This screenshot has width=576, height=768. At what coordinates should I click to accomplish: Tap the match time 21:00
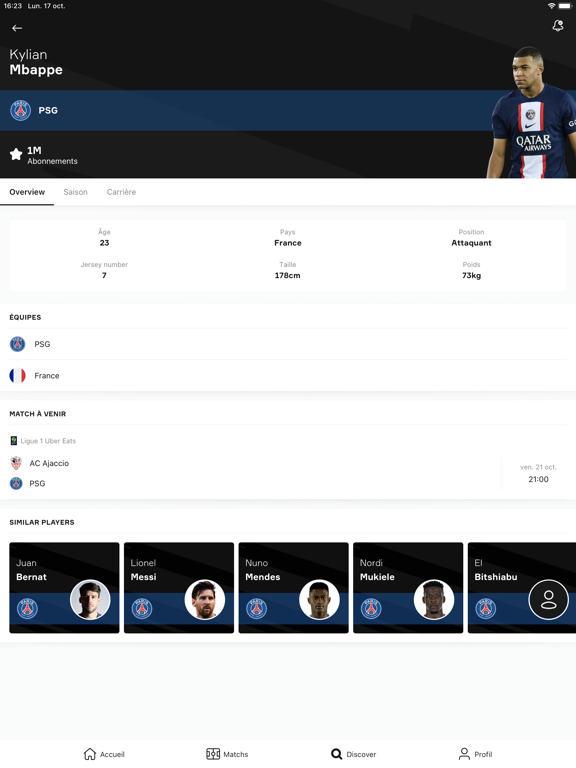(538, 480)
